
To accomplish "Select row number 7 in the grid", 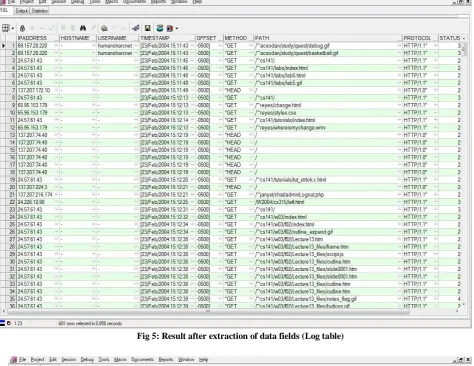I will tap(12, 90).
